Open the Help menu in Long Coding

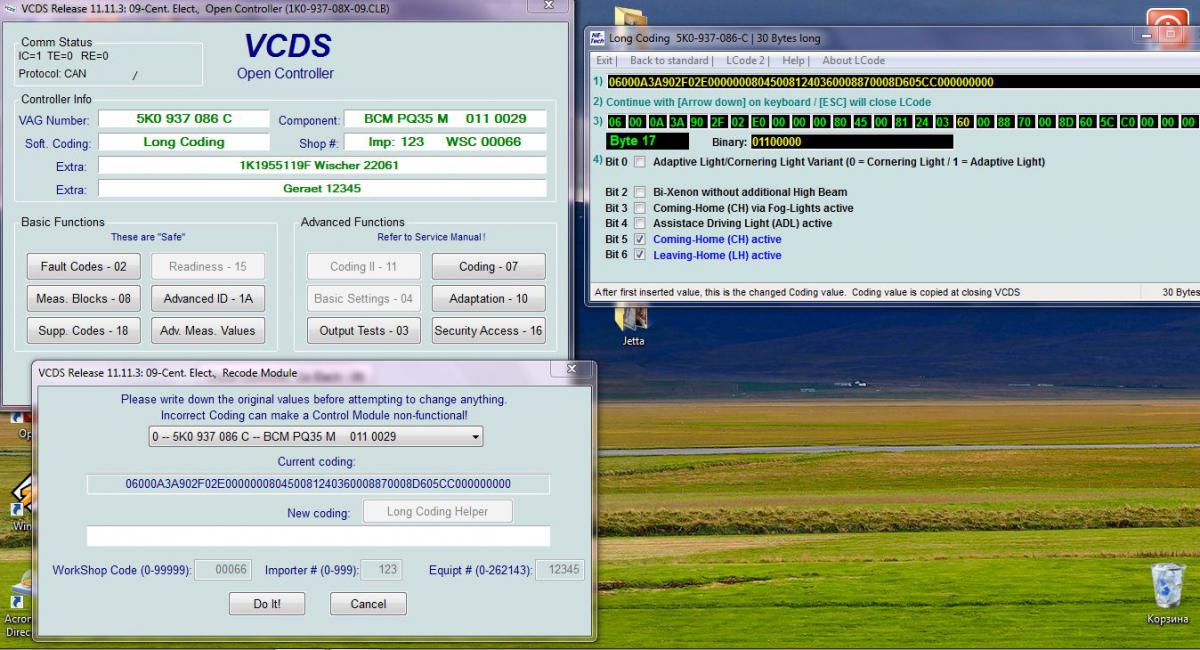[795, 61]
